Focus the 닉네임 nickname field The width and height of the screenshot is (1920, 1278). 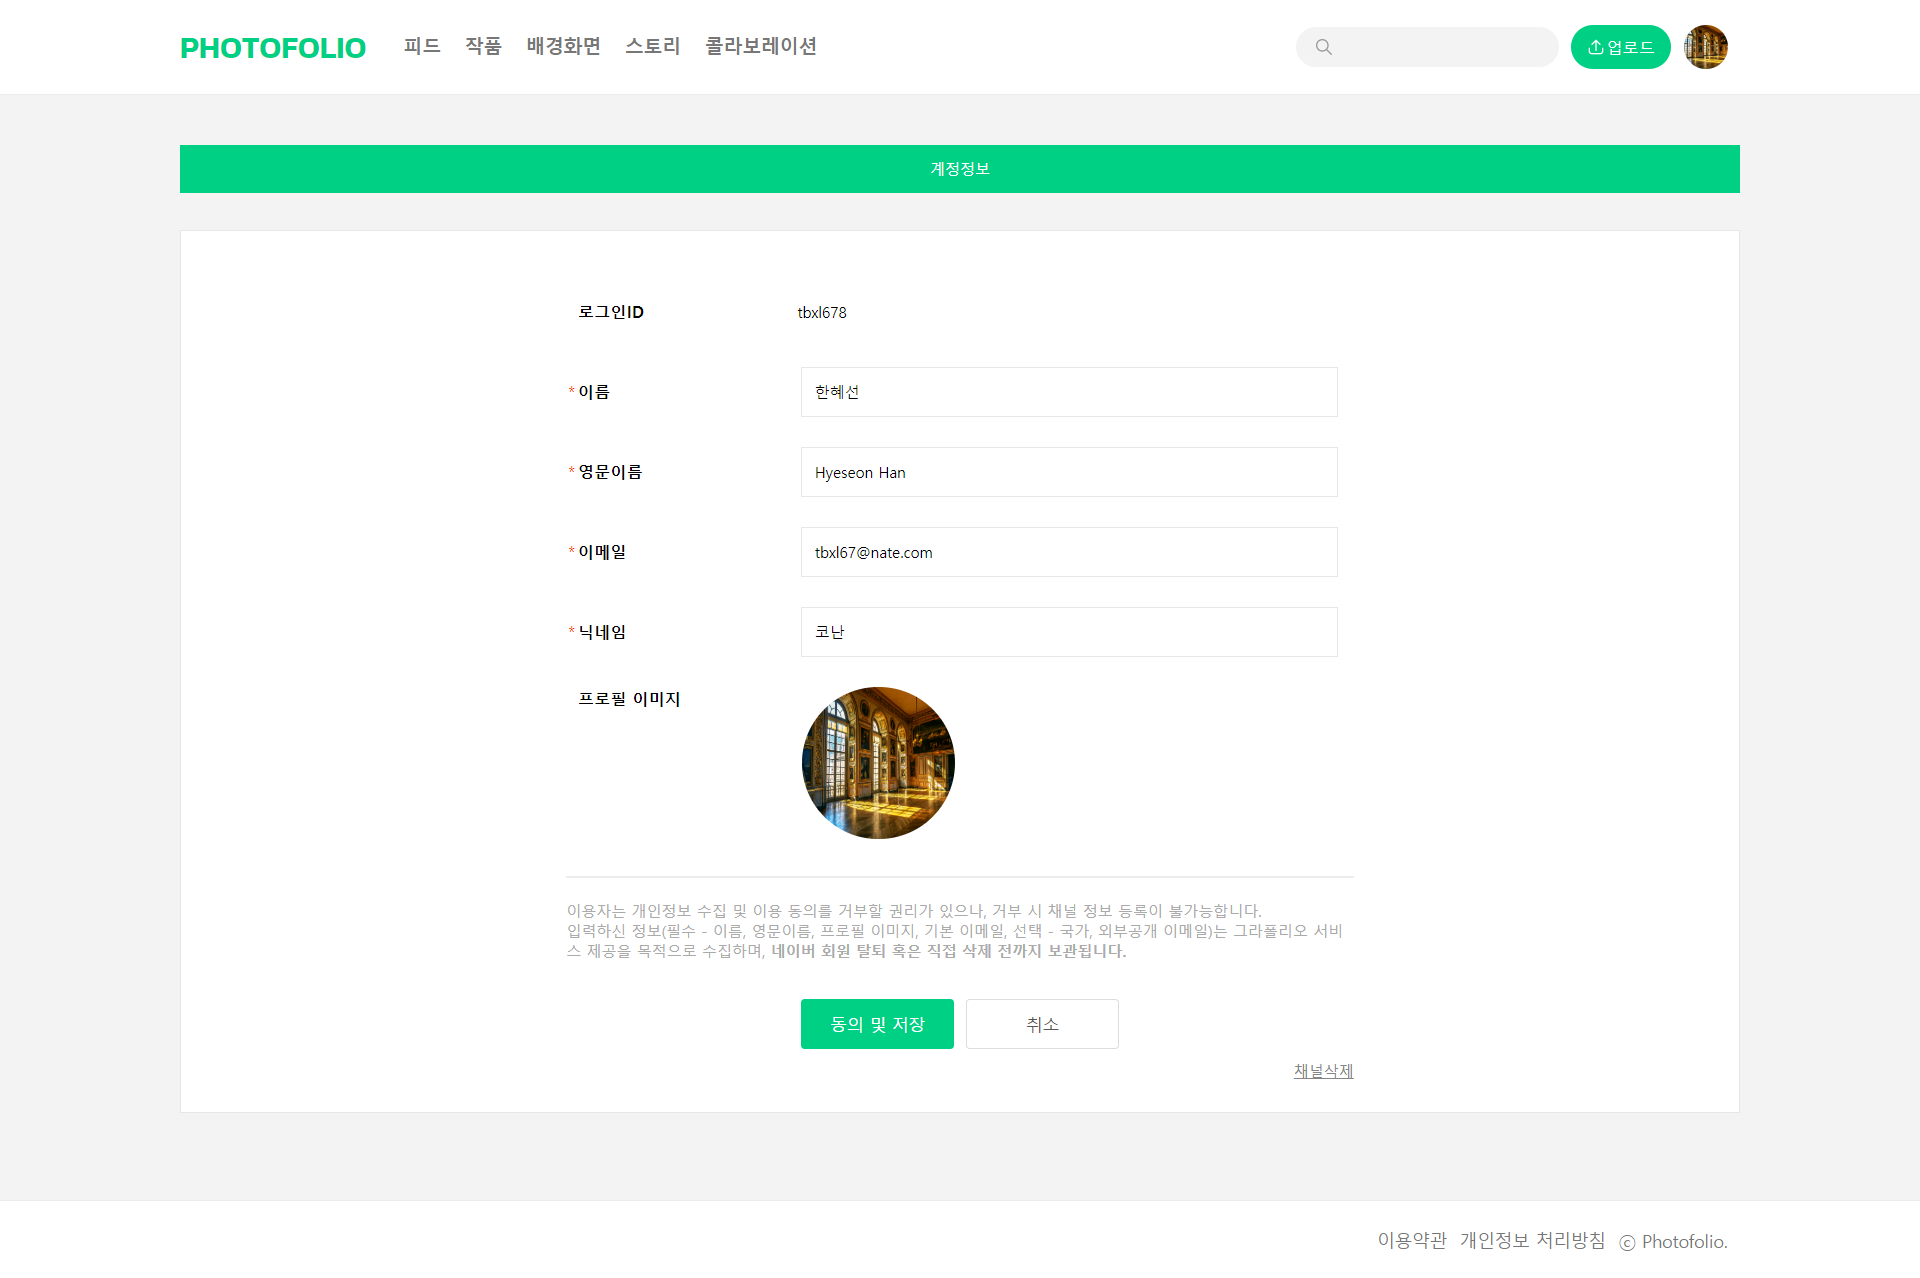[1068, 632]
